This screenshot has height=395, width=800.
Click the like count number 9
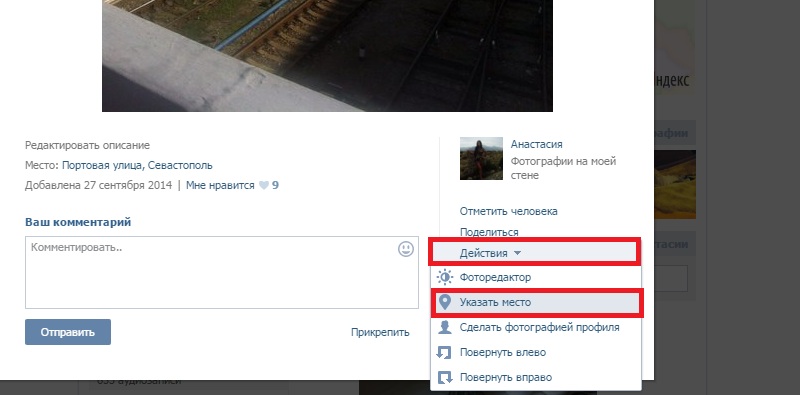(275, 185)
